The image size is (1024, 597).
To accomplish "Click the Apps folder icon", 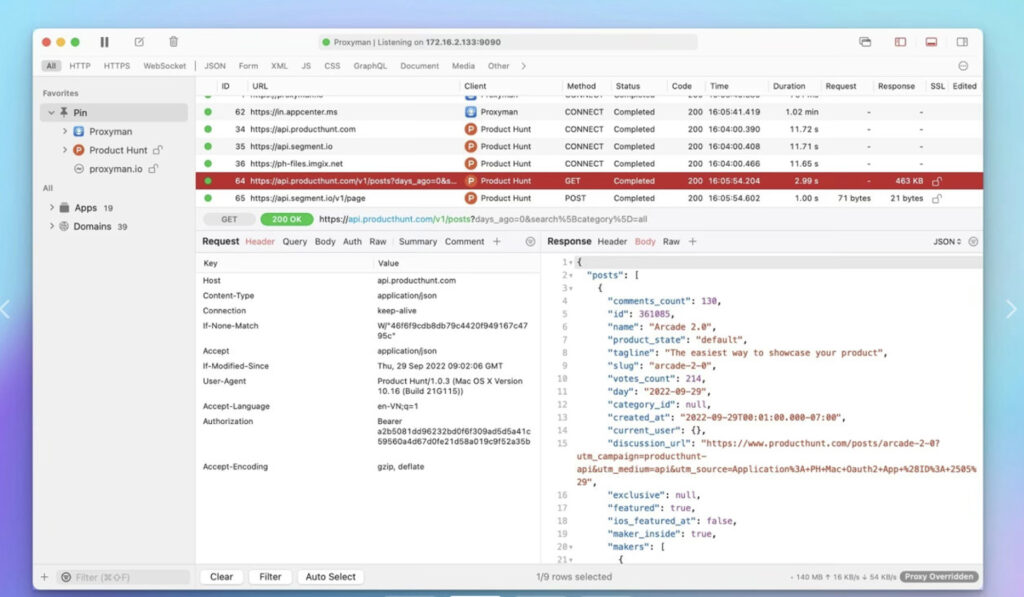I will pyautogui.click(x=64, y=208).
